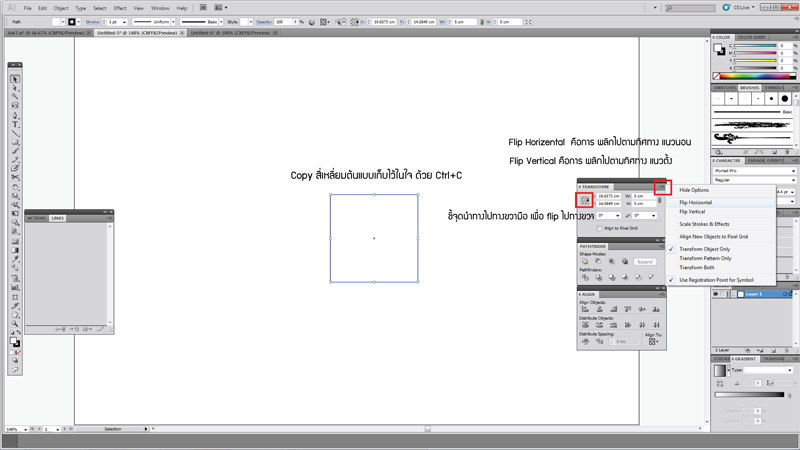Toggle Align to Pixel Grid checkbox
The width and height of the screenshot is (800, 450).
point(599,228)
